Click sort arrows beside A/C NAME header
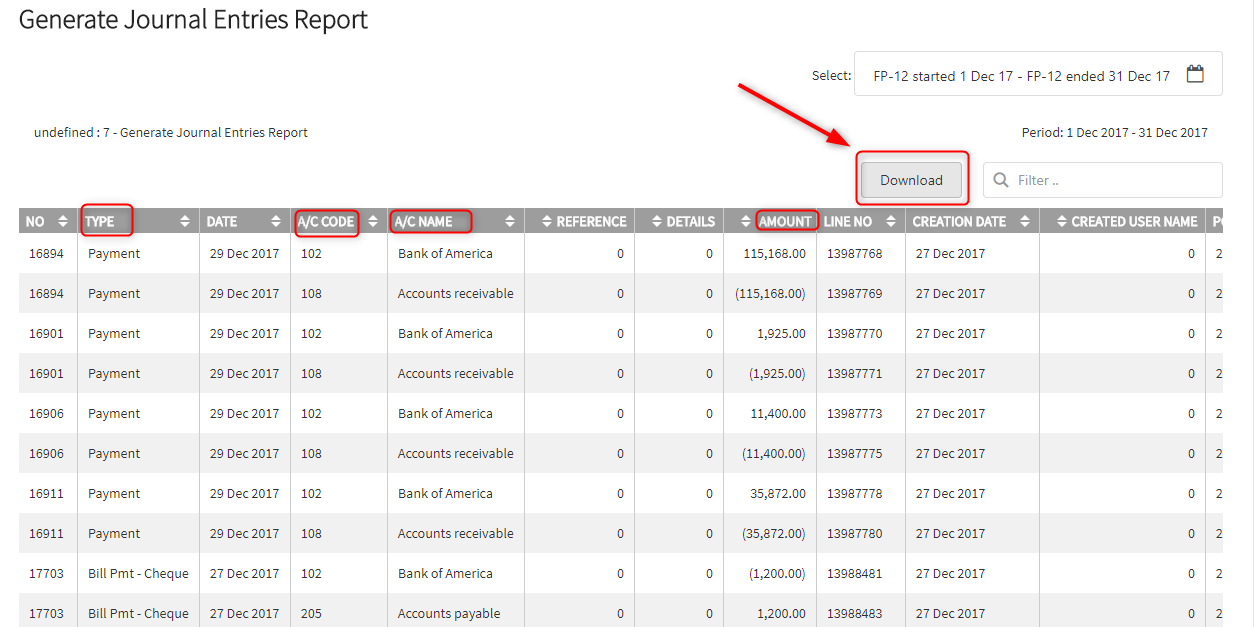This screenshot has width=1254, height=627. (510, 221)
